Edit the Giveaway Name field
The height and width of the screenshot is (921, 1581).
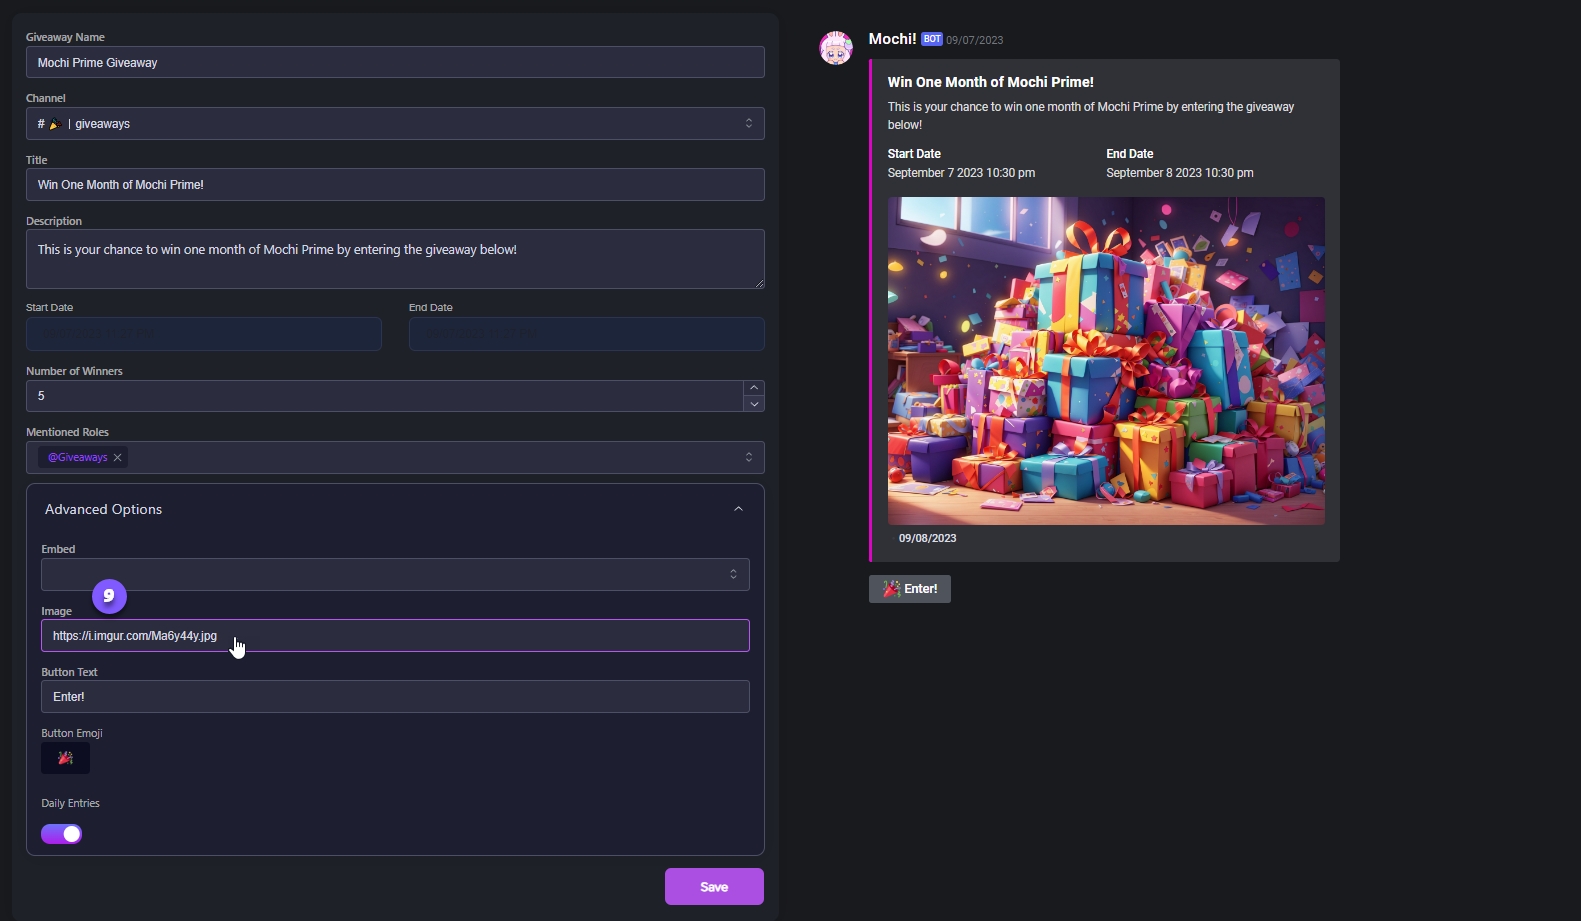click(x=395, y=62)
